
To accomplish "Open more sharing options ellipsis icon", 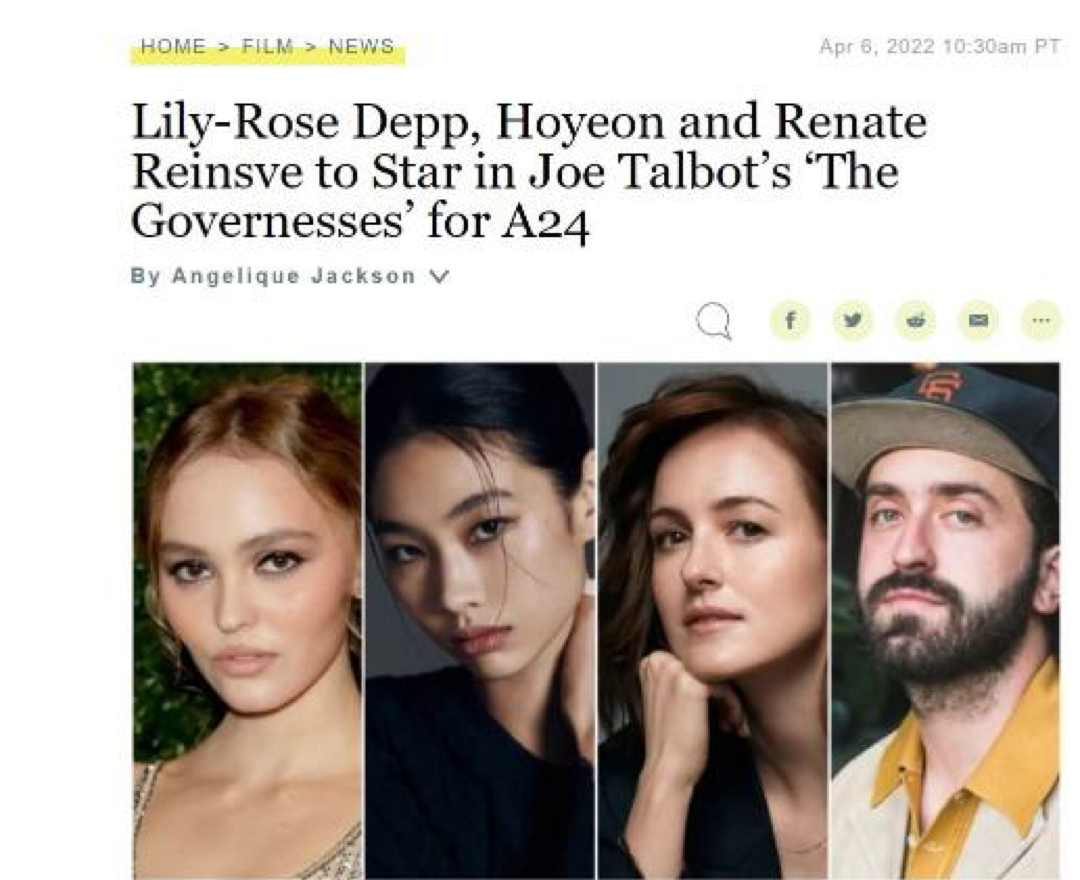I will click(1041, 320).
